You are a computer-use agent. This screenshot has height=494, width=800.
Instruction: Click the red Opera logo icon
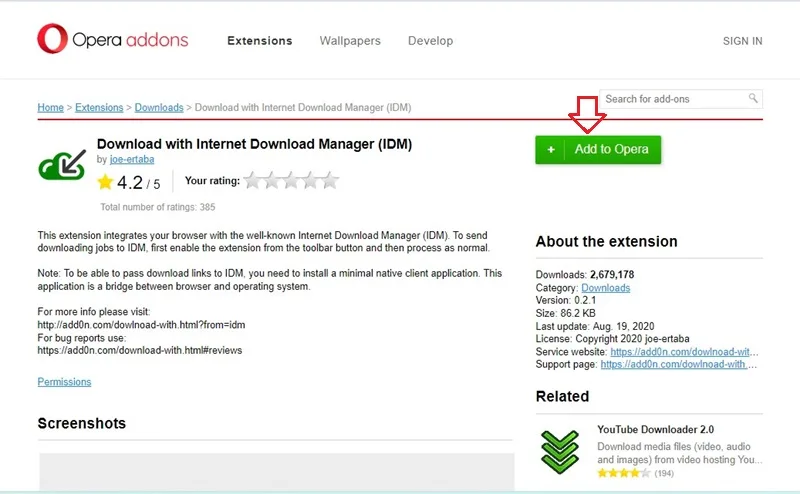52,38
